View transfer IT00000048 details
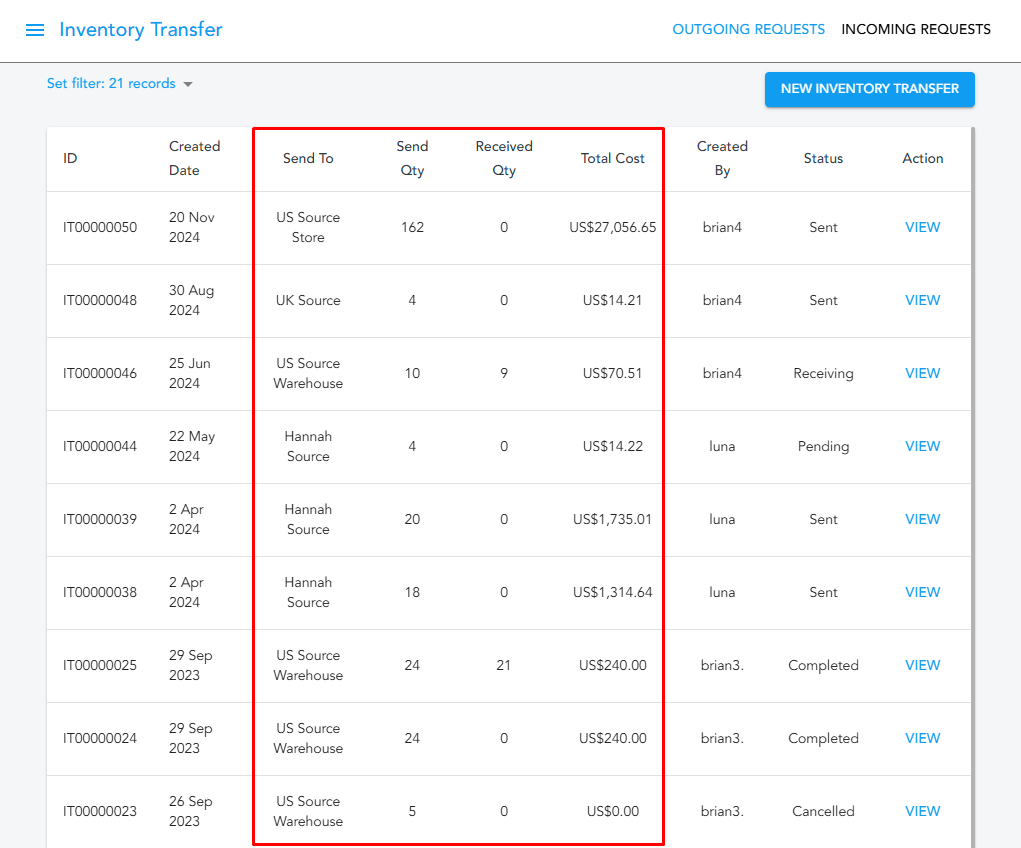The image size is (1021, 848). point(922,300)
